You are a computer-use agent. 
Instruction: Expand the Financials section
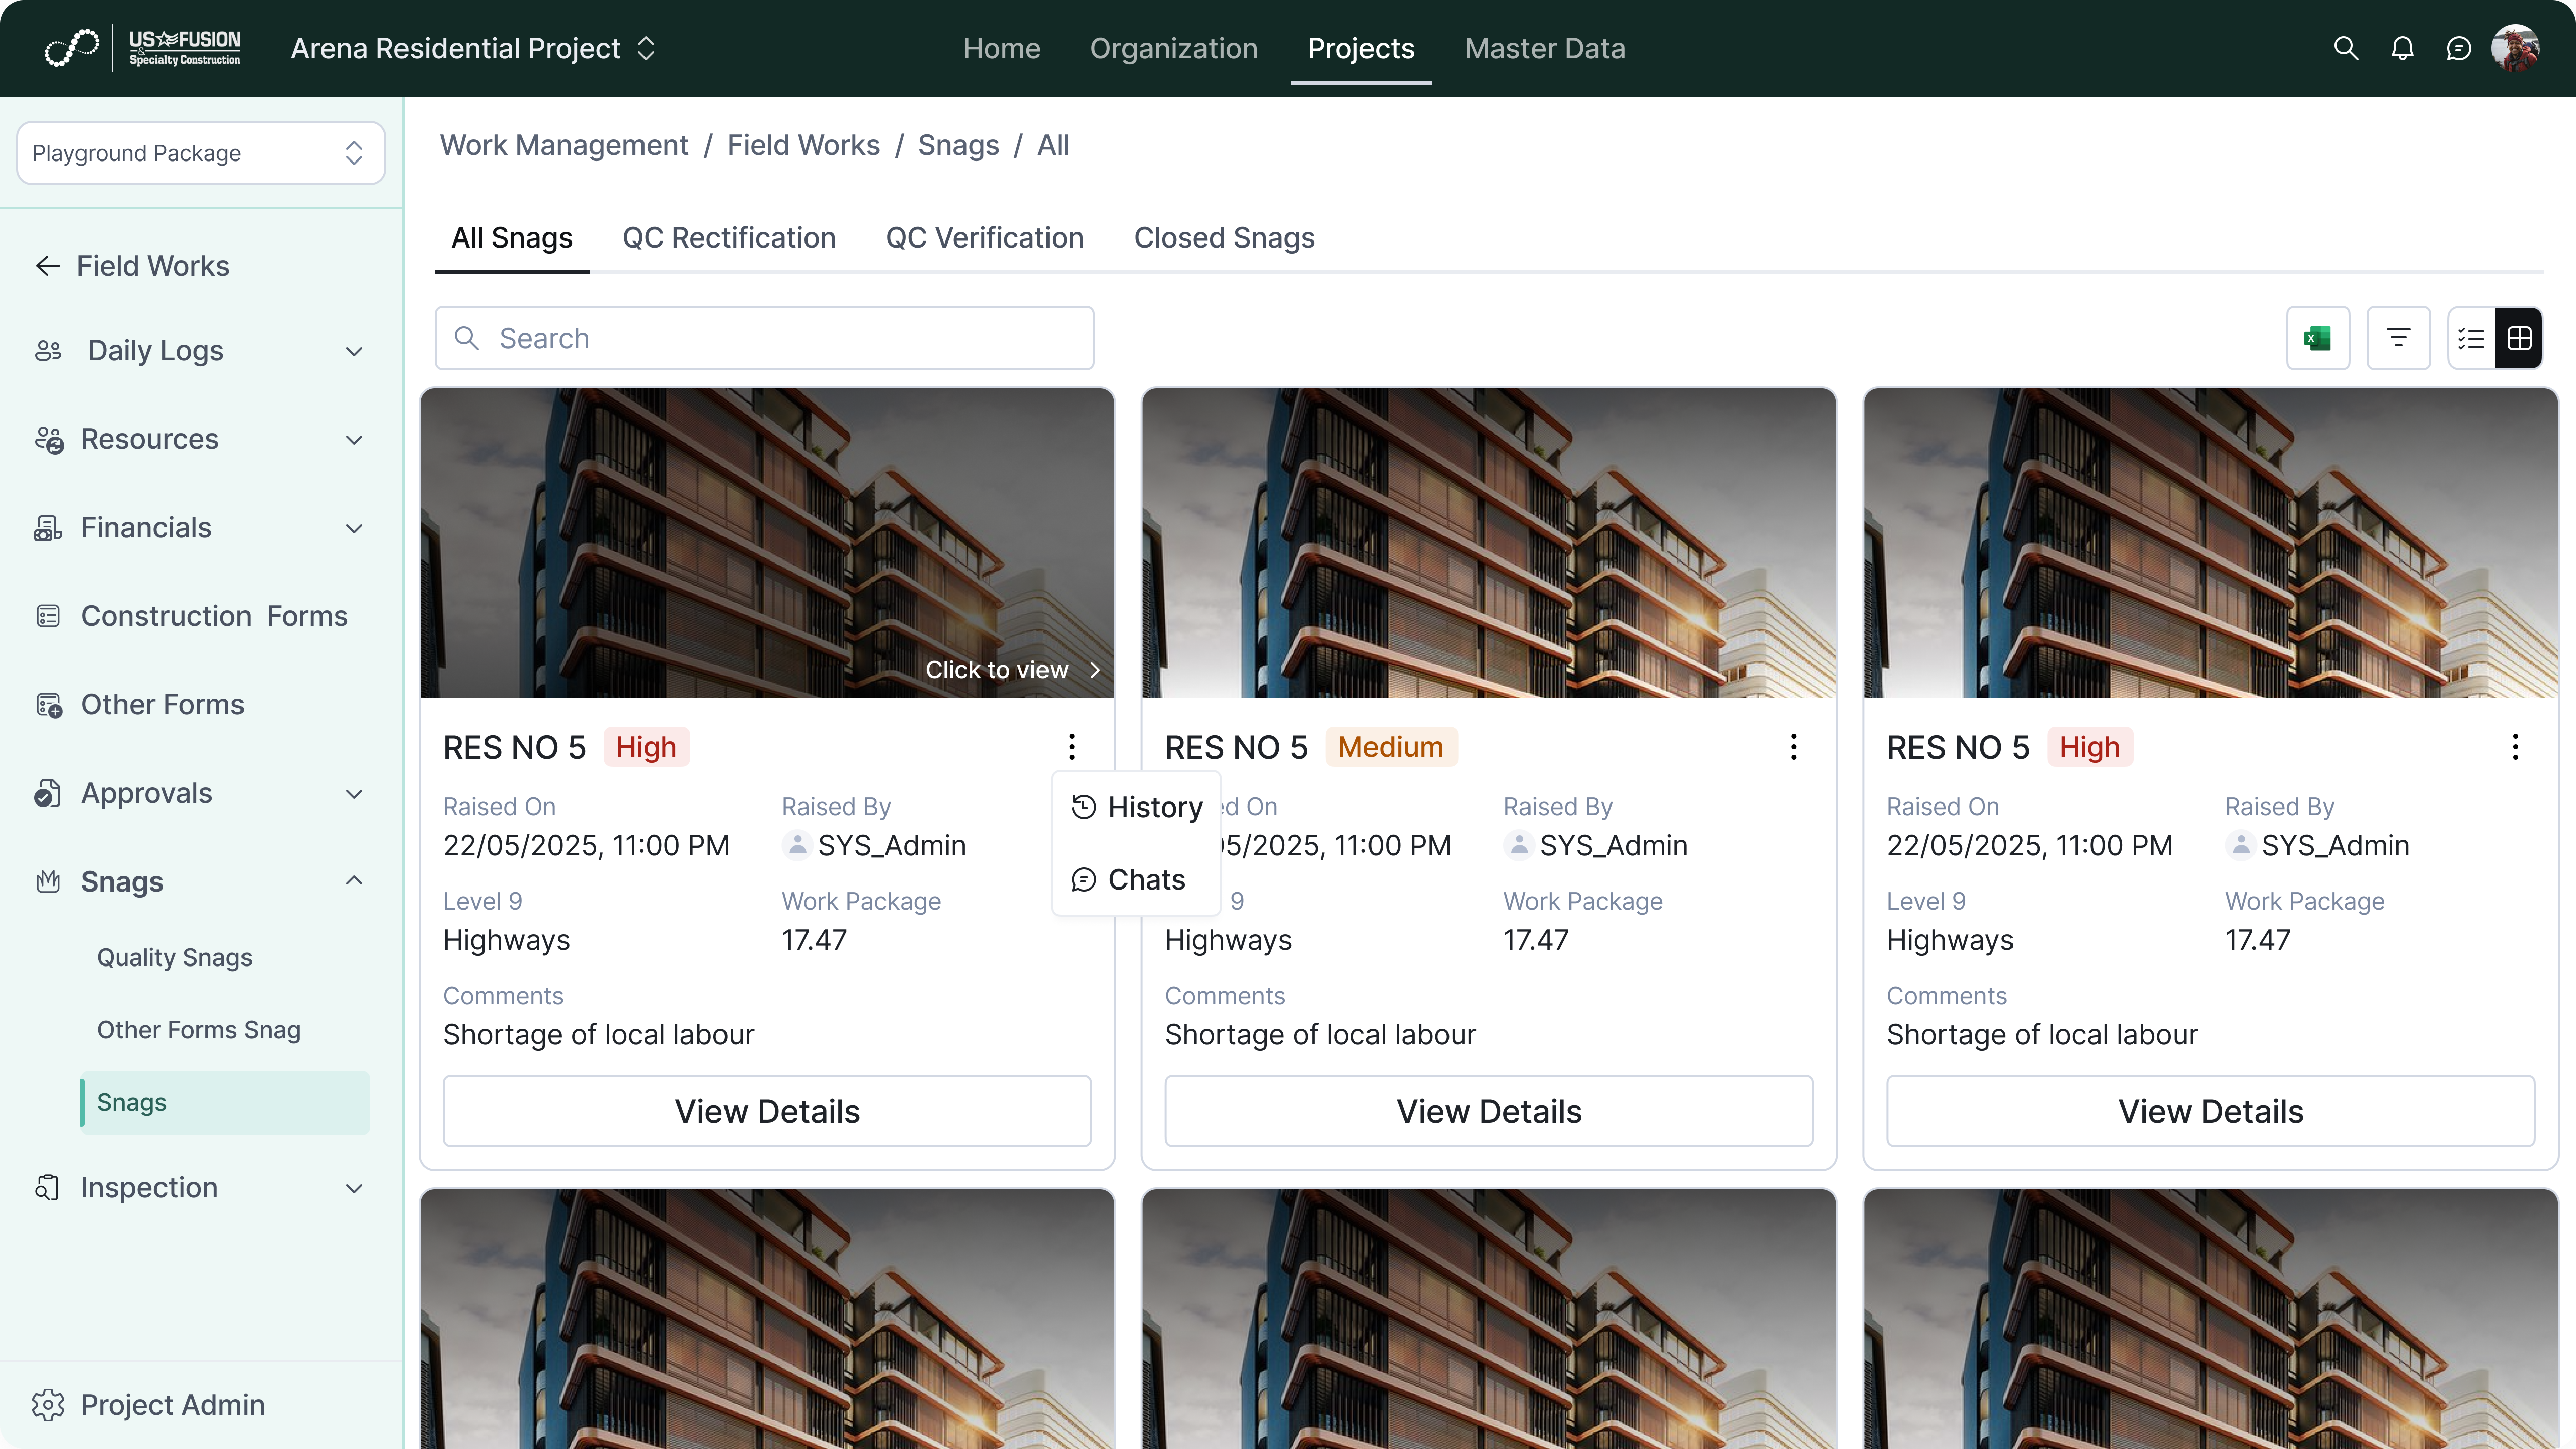[354, 528]
